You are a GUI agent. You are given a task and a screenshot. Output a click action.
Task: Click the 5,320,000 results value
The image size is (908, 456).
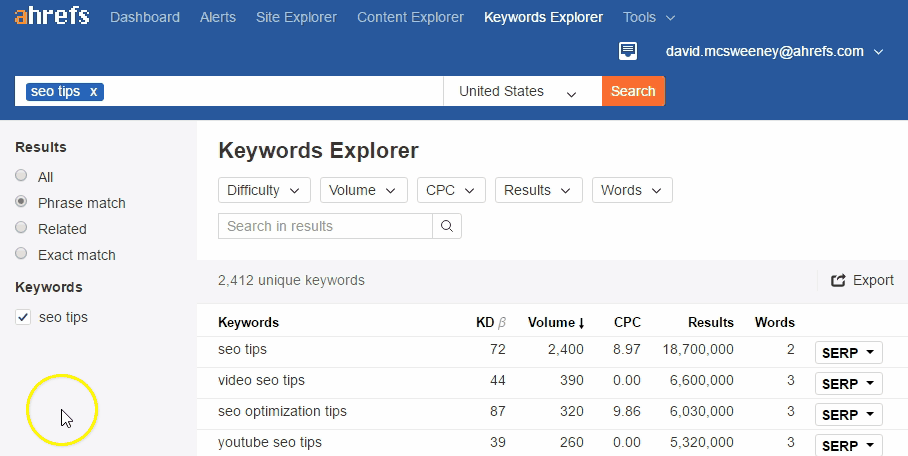(x=702, y=443)
